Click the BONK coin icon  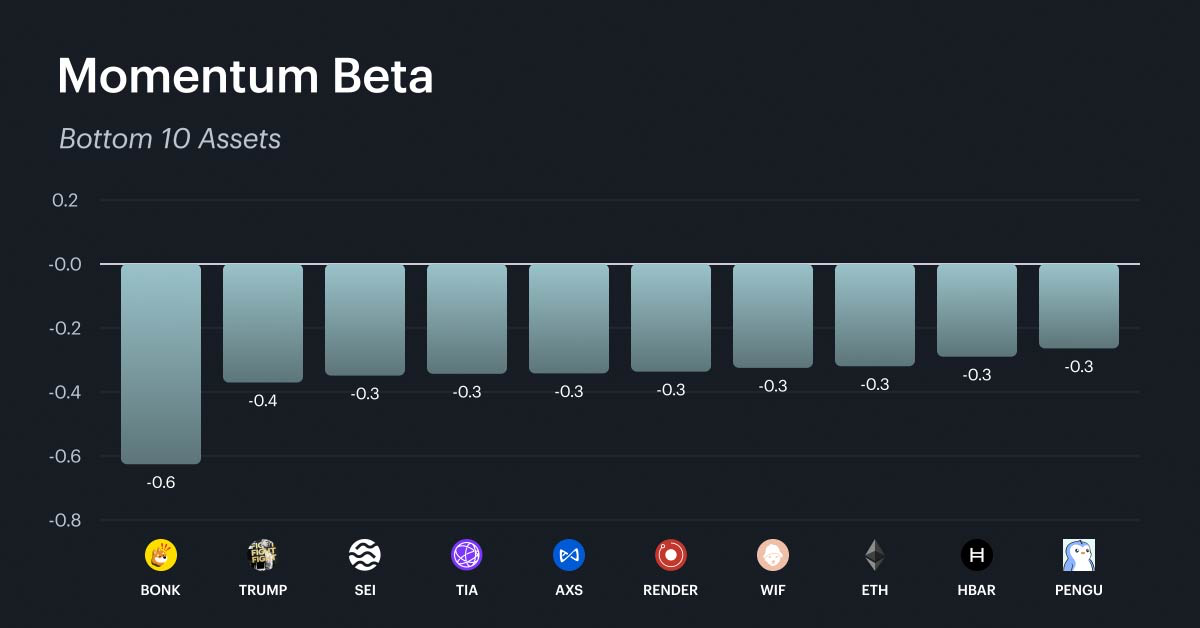(x=161, y=554)
